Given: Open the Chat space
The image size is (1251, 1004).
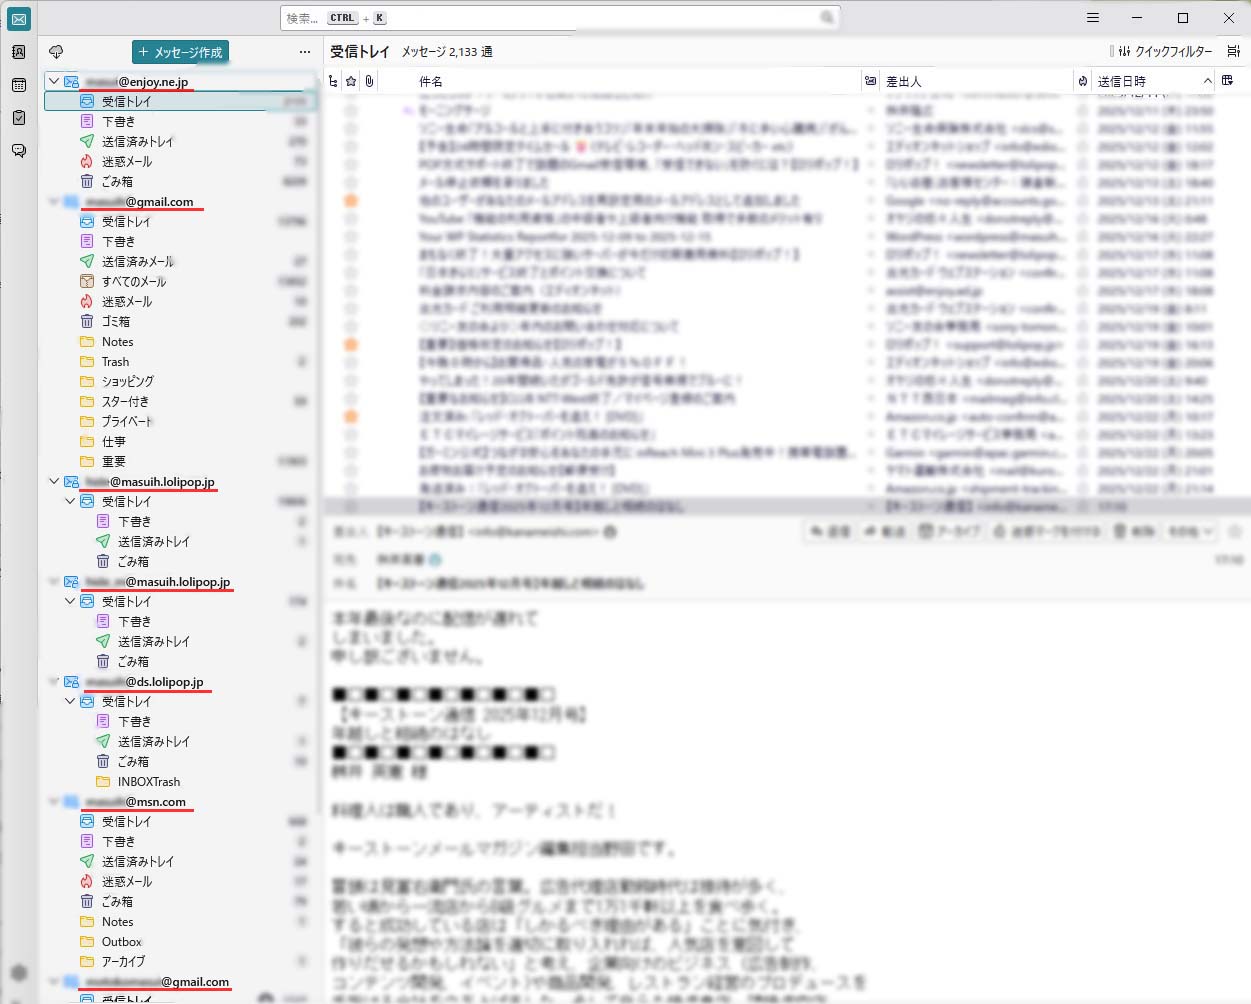Looking at the screenshot, I should (x=19, y=151).
